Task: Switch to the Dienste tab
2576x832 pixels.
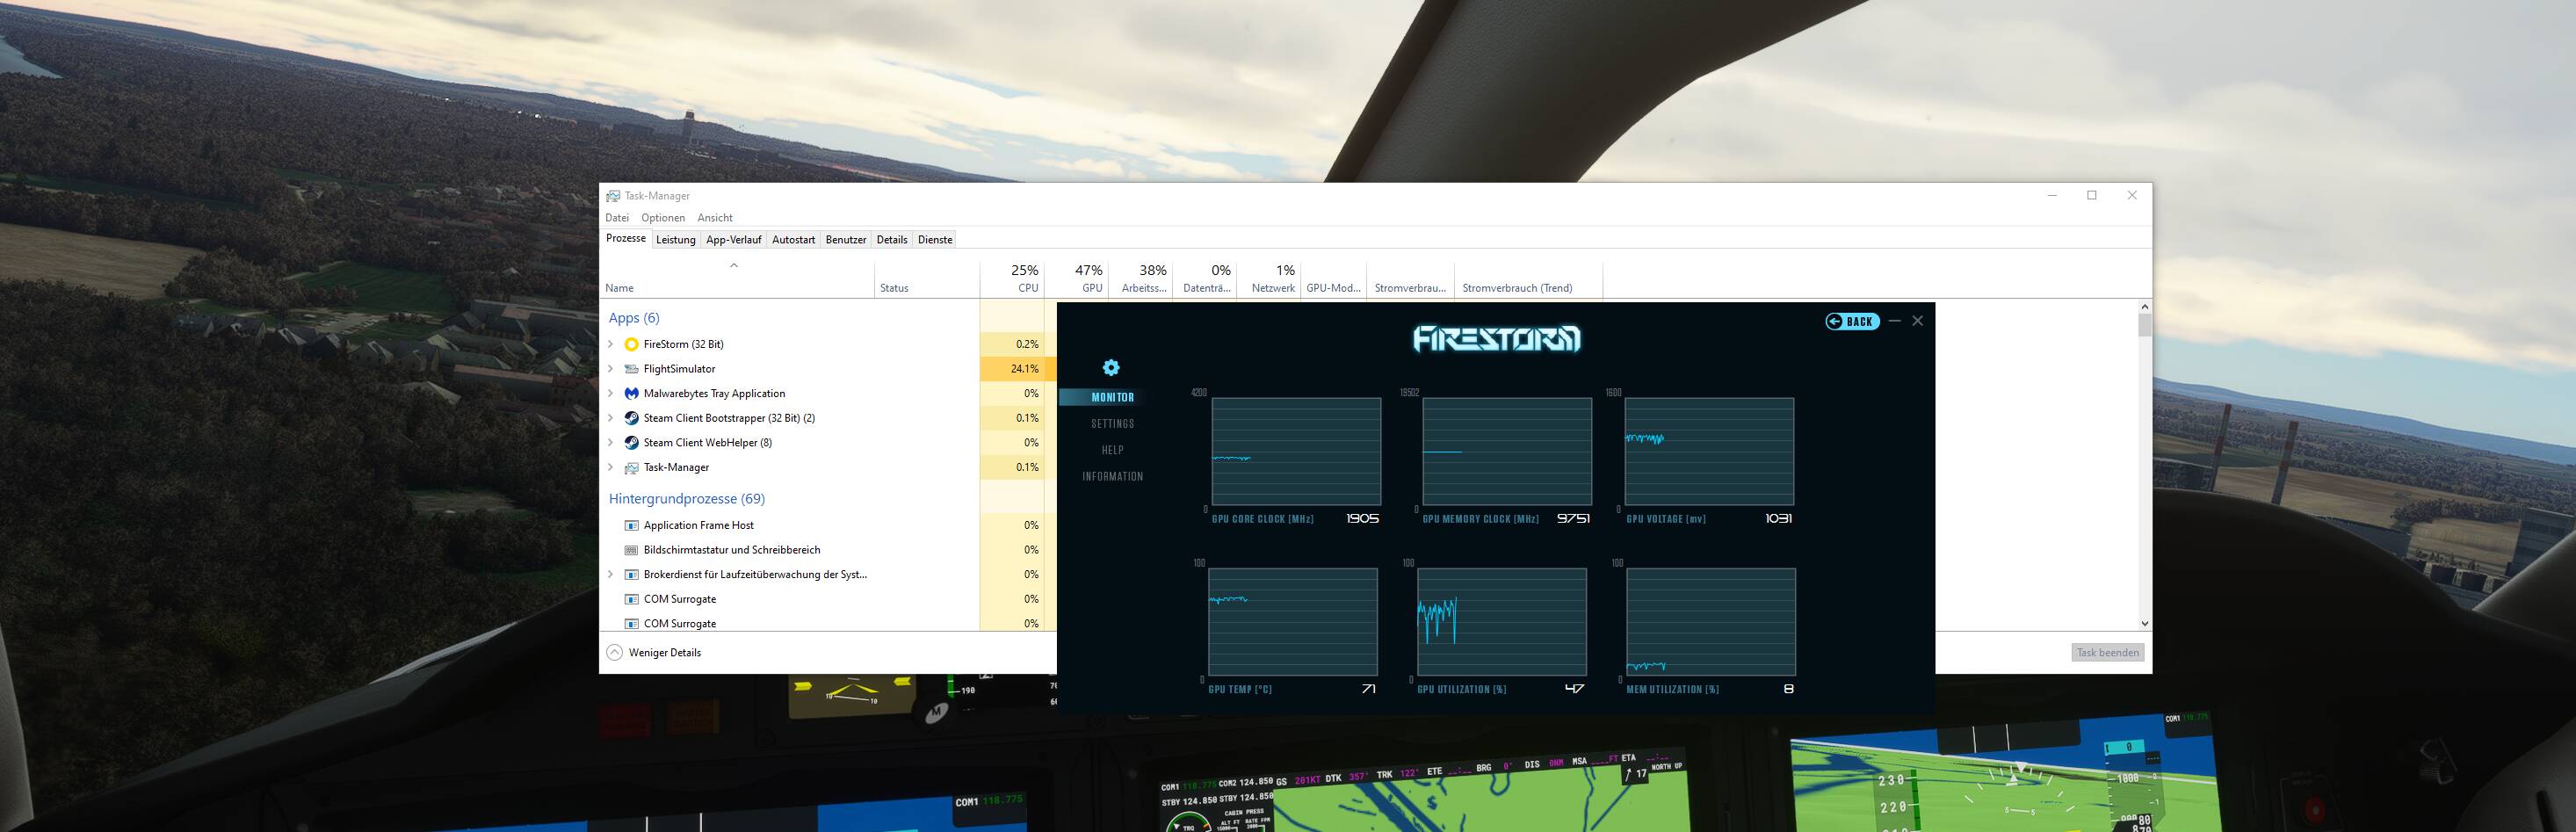Action: point(935,240)
